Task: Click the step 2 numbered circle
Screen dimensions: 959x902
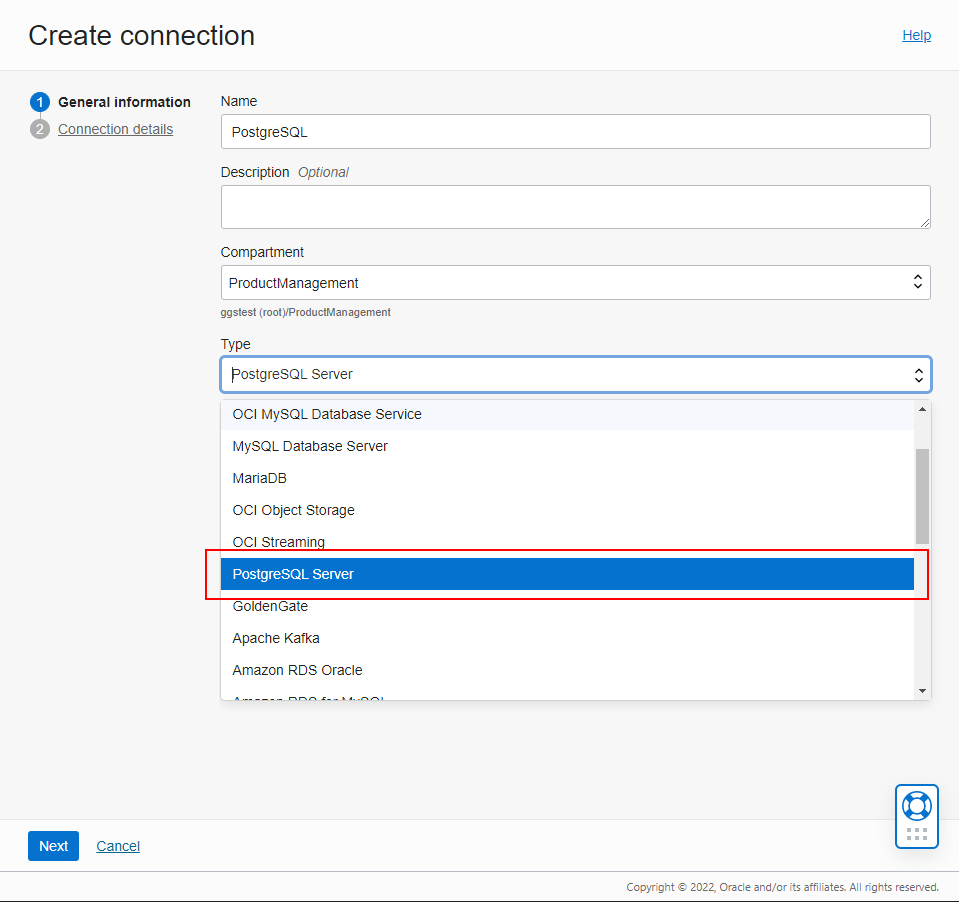Action: [39, 129]
